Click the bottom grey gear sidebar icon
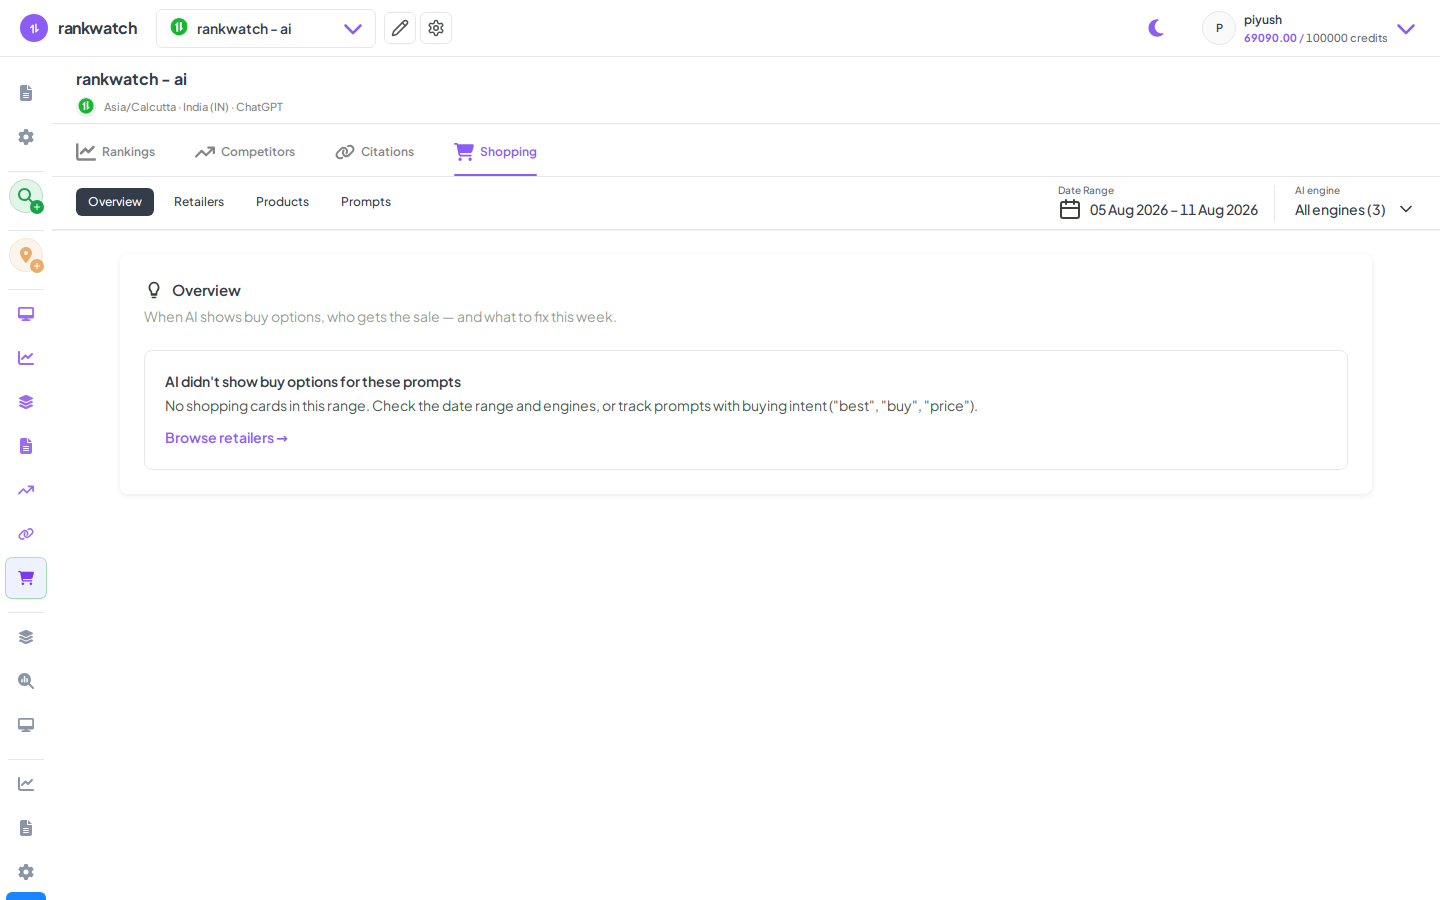 (26, 872)
